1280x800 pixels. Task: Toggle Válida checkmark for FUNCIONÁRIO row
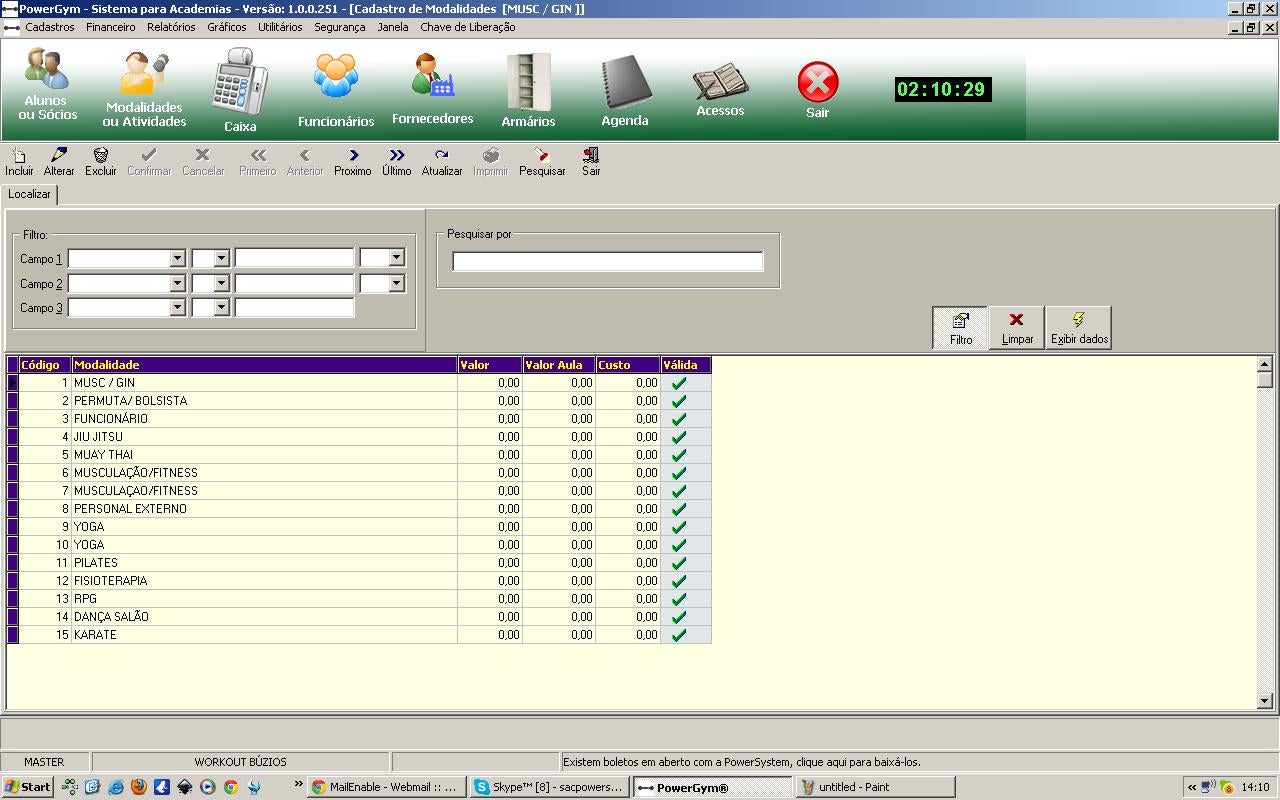tap(679, 419)
